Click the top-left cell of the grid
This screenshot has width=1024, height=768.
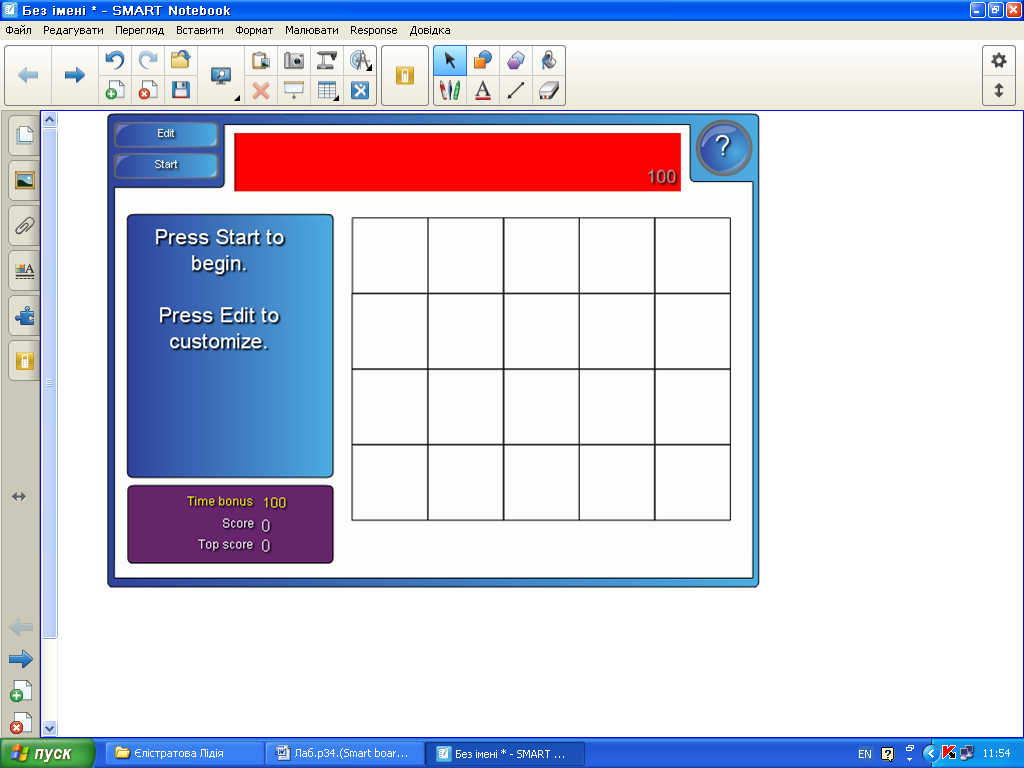(390, 255)
